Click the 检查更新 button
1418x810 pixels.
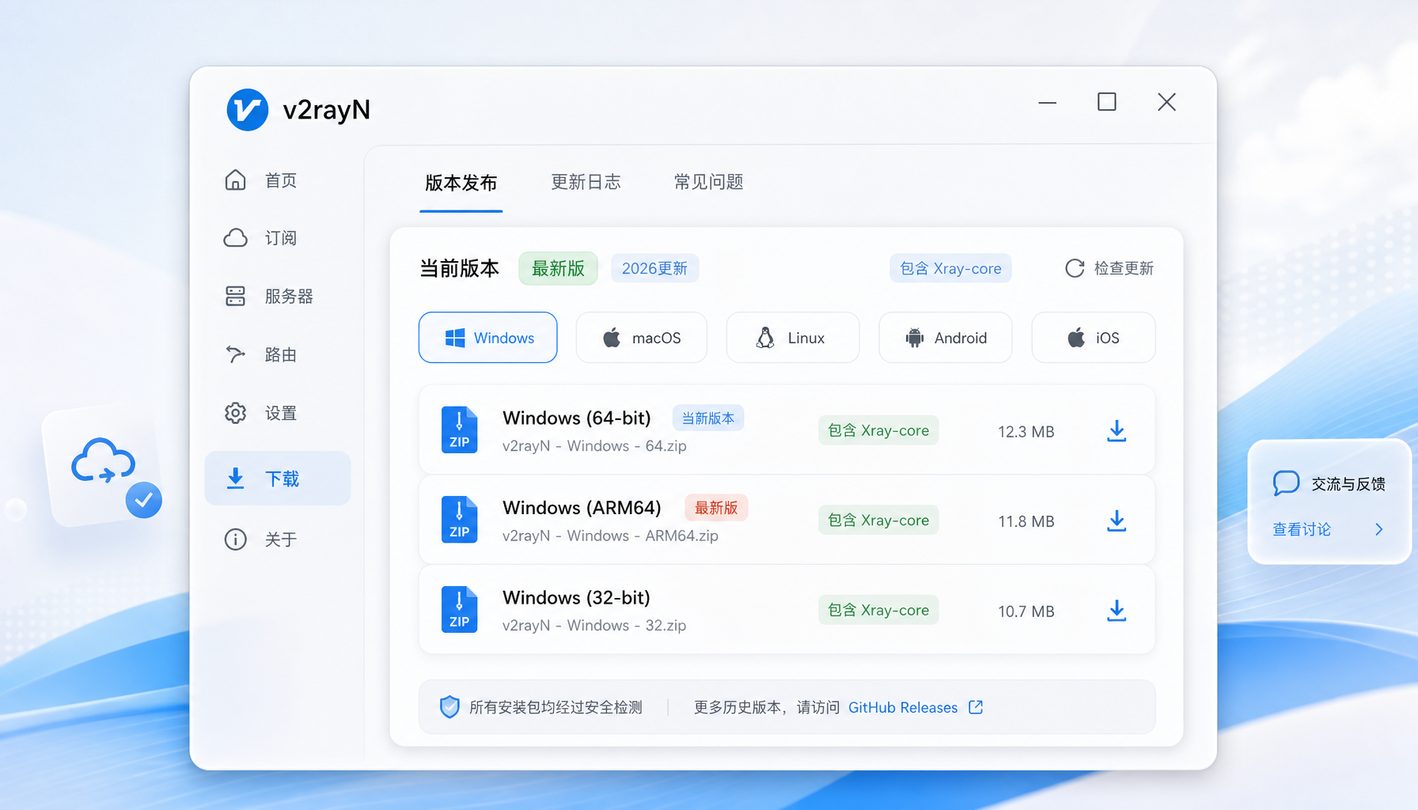(1110, 268)
